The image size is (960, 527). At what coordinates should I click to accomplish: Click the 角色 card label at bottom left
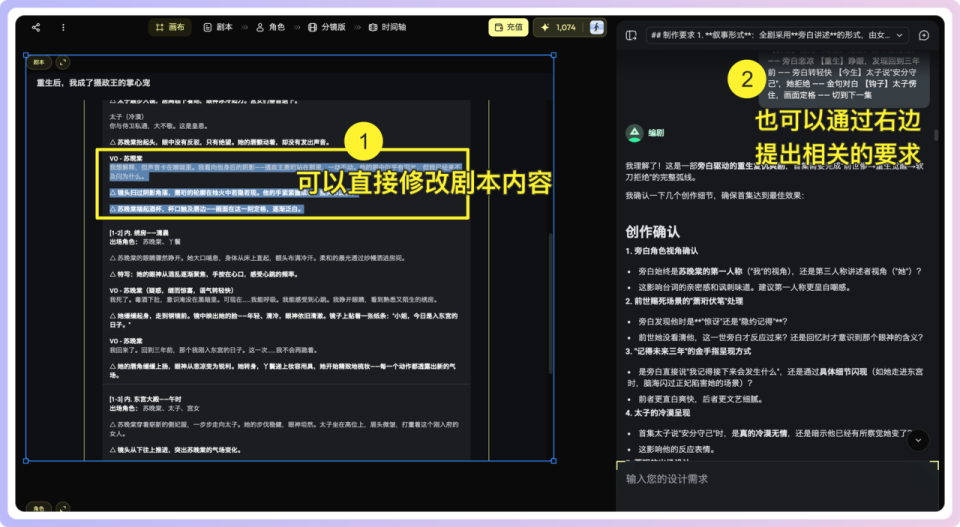click(x=39, y=508)
